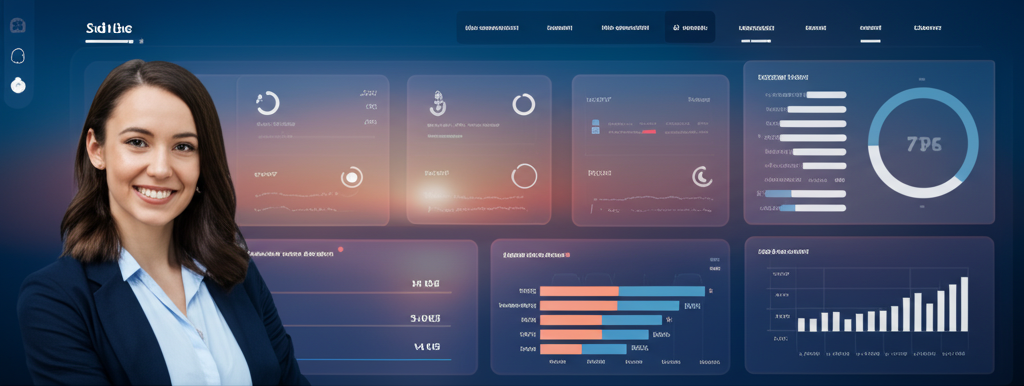Open the highlighted dark tab with icon
This screenshot has height=386, width=1024.
point(690,28)
